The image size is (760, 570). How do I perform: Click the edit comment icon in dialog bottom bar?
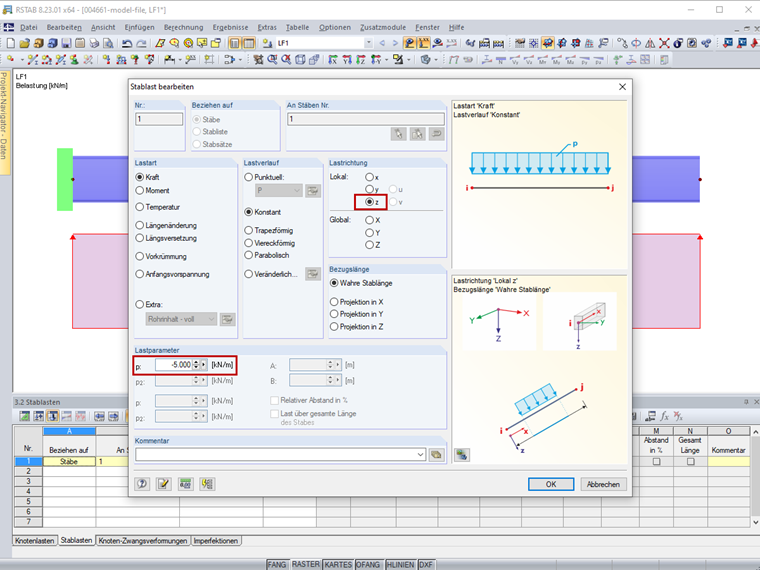click(164, 484)
